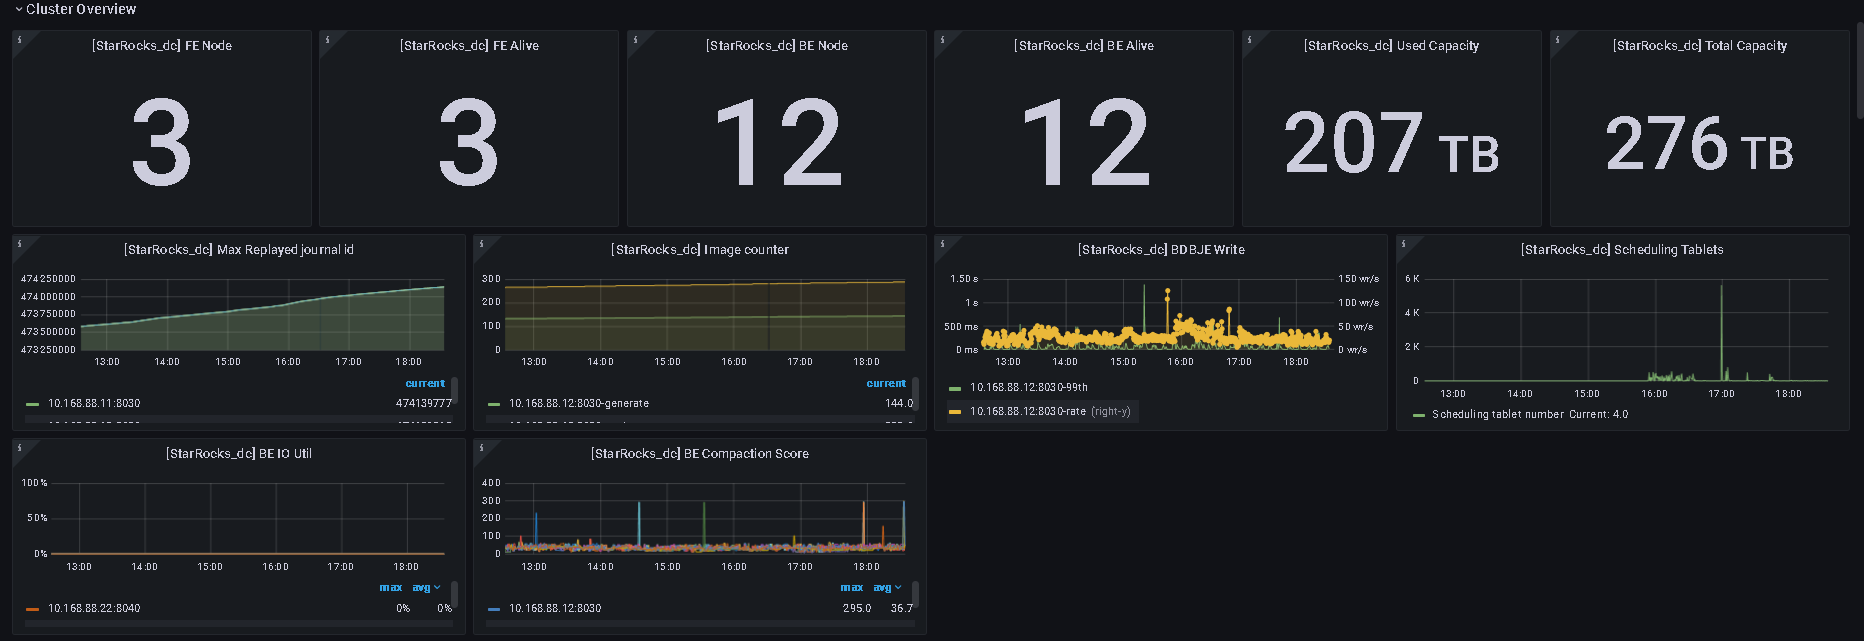Screen dimensions: 1864x641
Task: Open the FE Alive panel title menu
Action: (469, 46)
